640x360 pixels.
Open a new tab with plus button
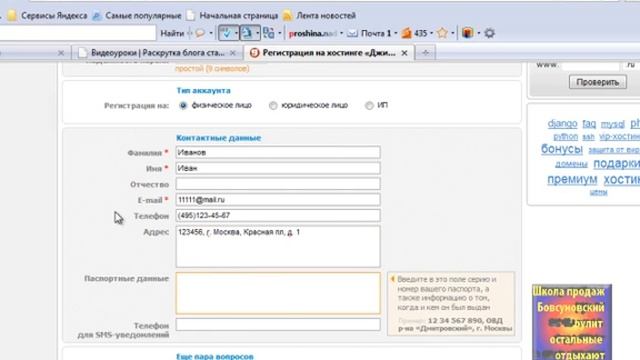(x=425, y=53)
